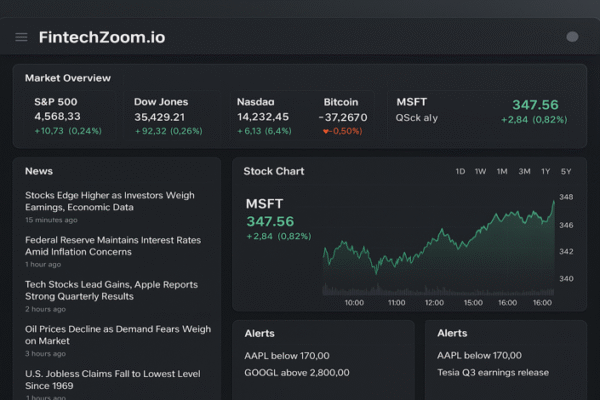
Task: Click the 347.56 price in Stock Chart
Action: [270, 222]
